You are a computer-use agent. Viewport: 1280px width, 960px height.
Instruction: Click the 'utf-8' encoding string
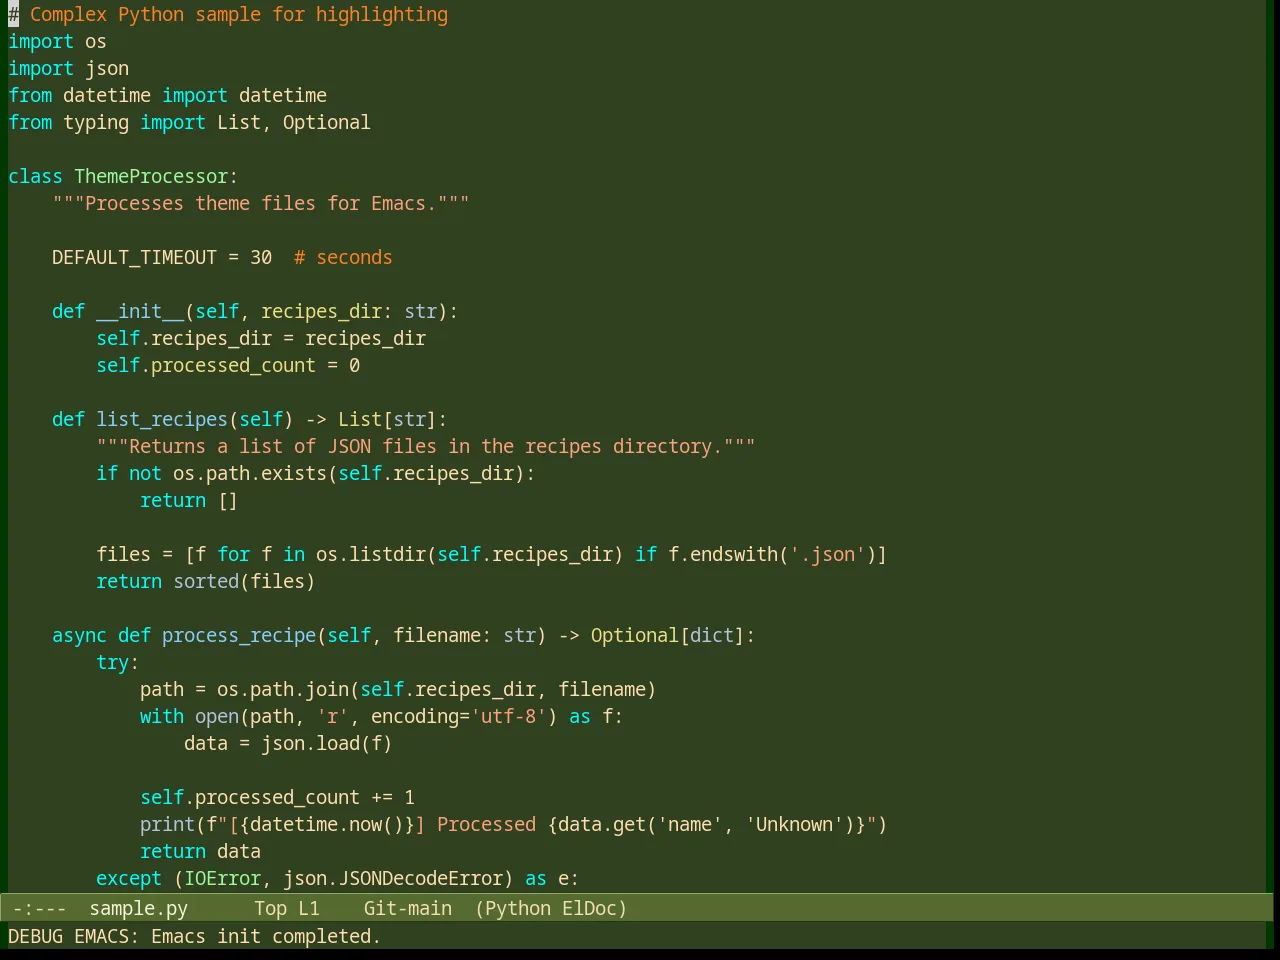pyautogui.click(x=508, y=716)
